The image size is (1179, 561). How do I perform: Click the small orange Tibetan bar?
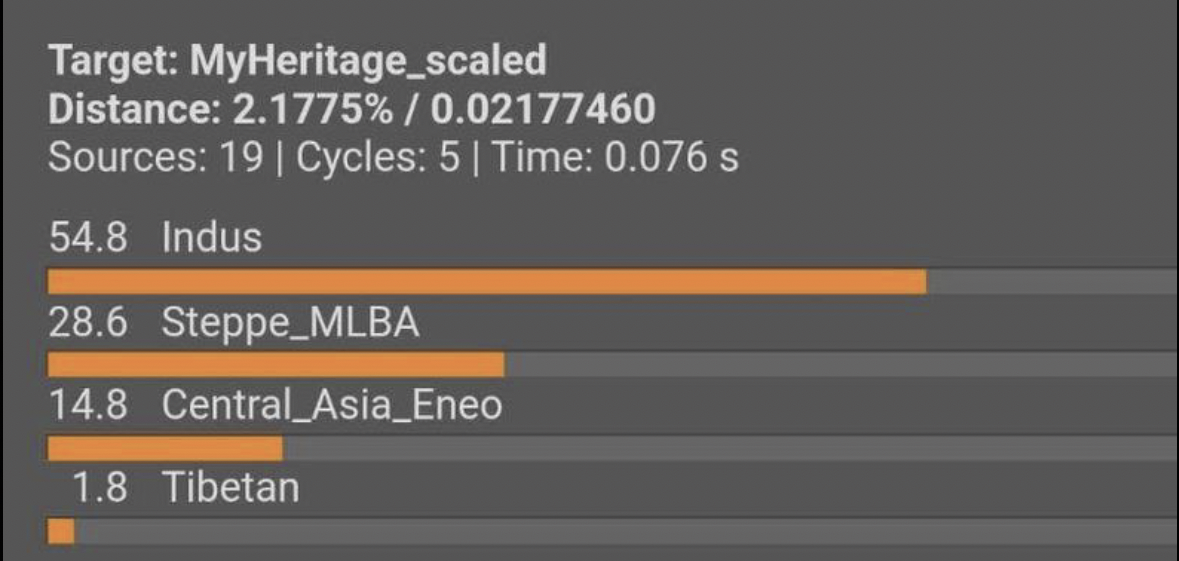pyautogui.click(x=61, y=531)
